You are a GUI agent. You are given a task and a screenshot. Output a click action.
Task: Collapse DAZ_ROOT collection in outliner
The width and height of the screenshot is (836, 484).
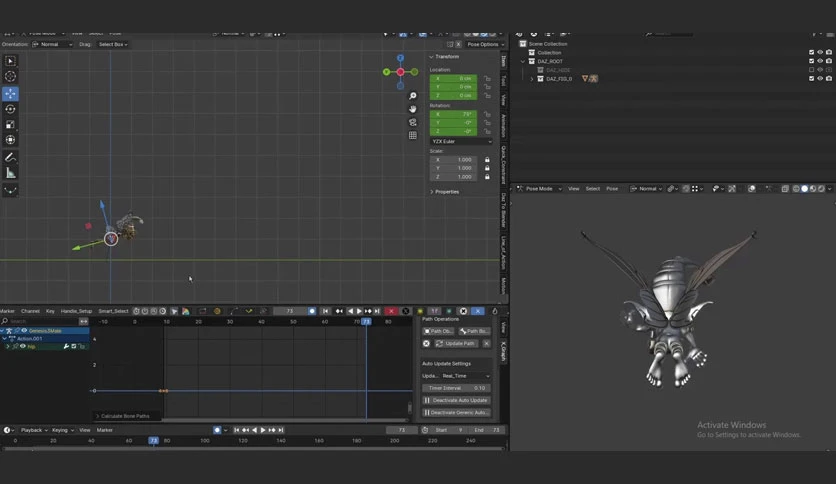click(523, 61)
